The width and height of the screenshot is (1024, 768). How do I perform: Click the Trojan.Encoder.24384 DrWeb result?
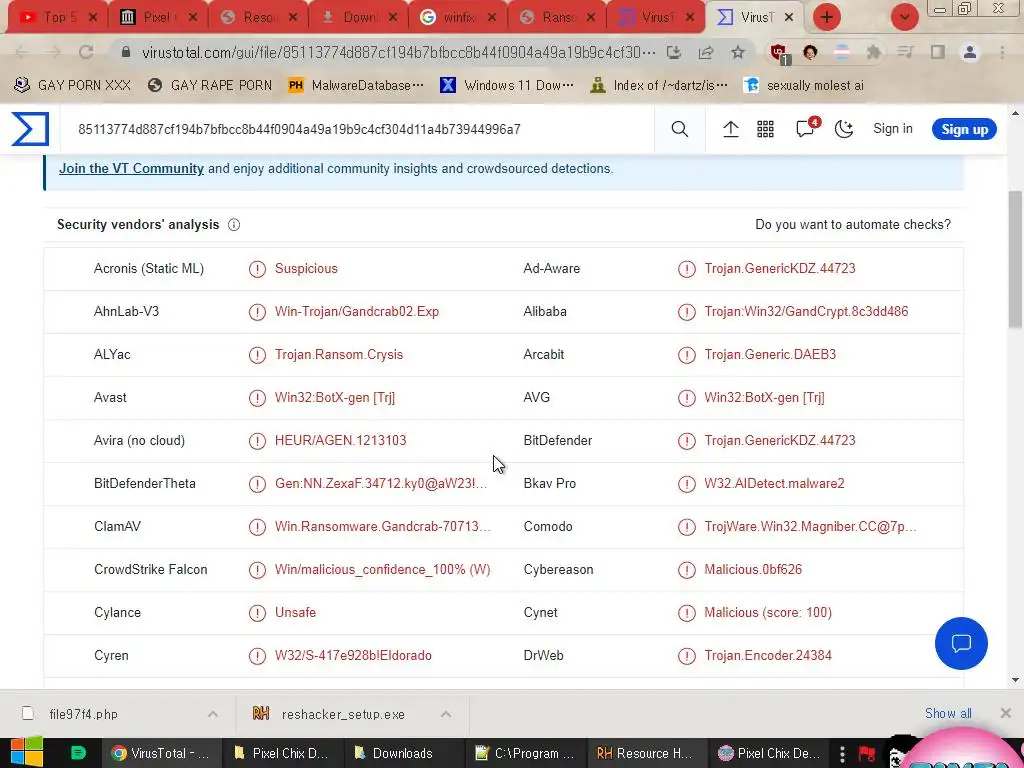tap(768, 656)
